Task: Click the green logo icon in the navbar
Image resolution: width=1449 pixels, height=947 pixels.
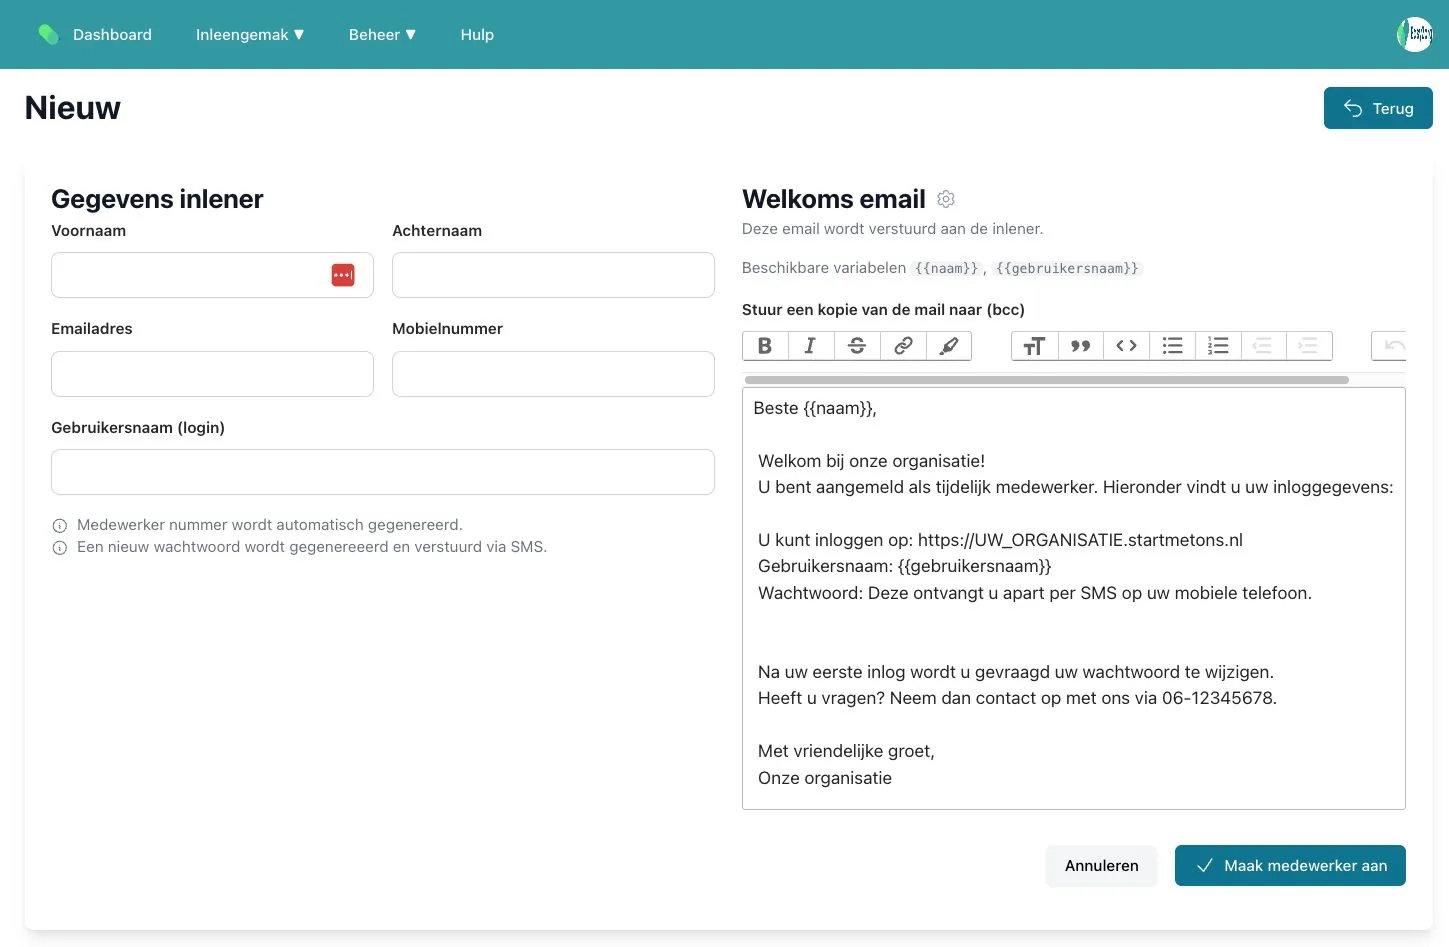Action: [x=48, y=34]
